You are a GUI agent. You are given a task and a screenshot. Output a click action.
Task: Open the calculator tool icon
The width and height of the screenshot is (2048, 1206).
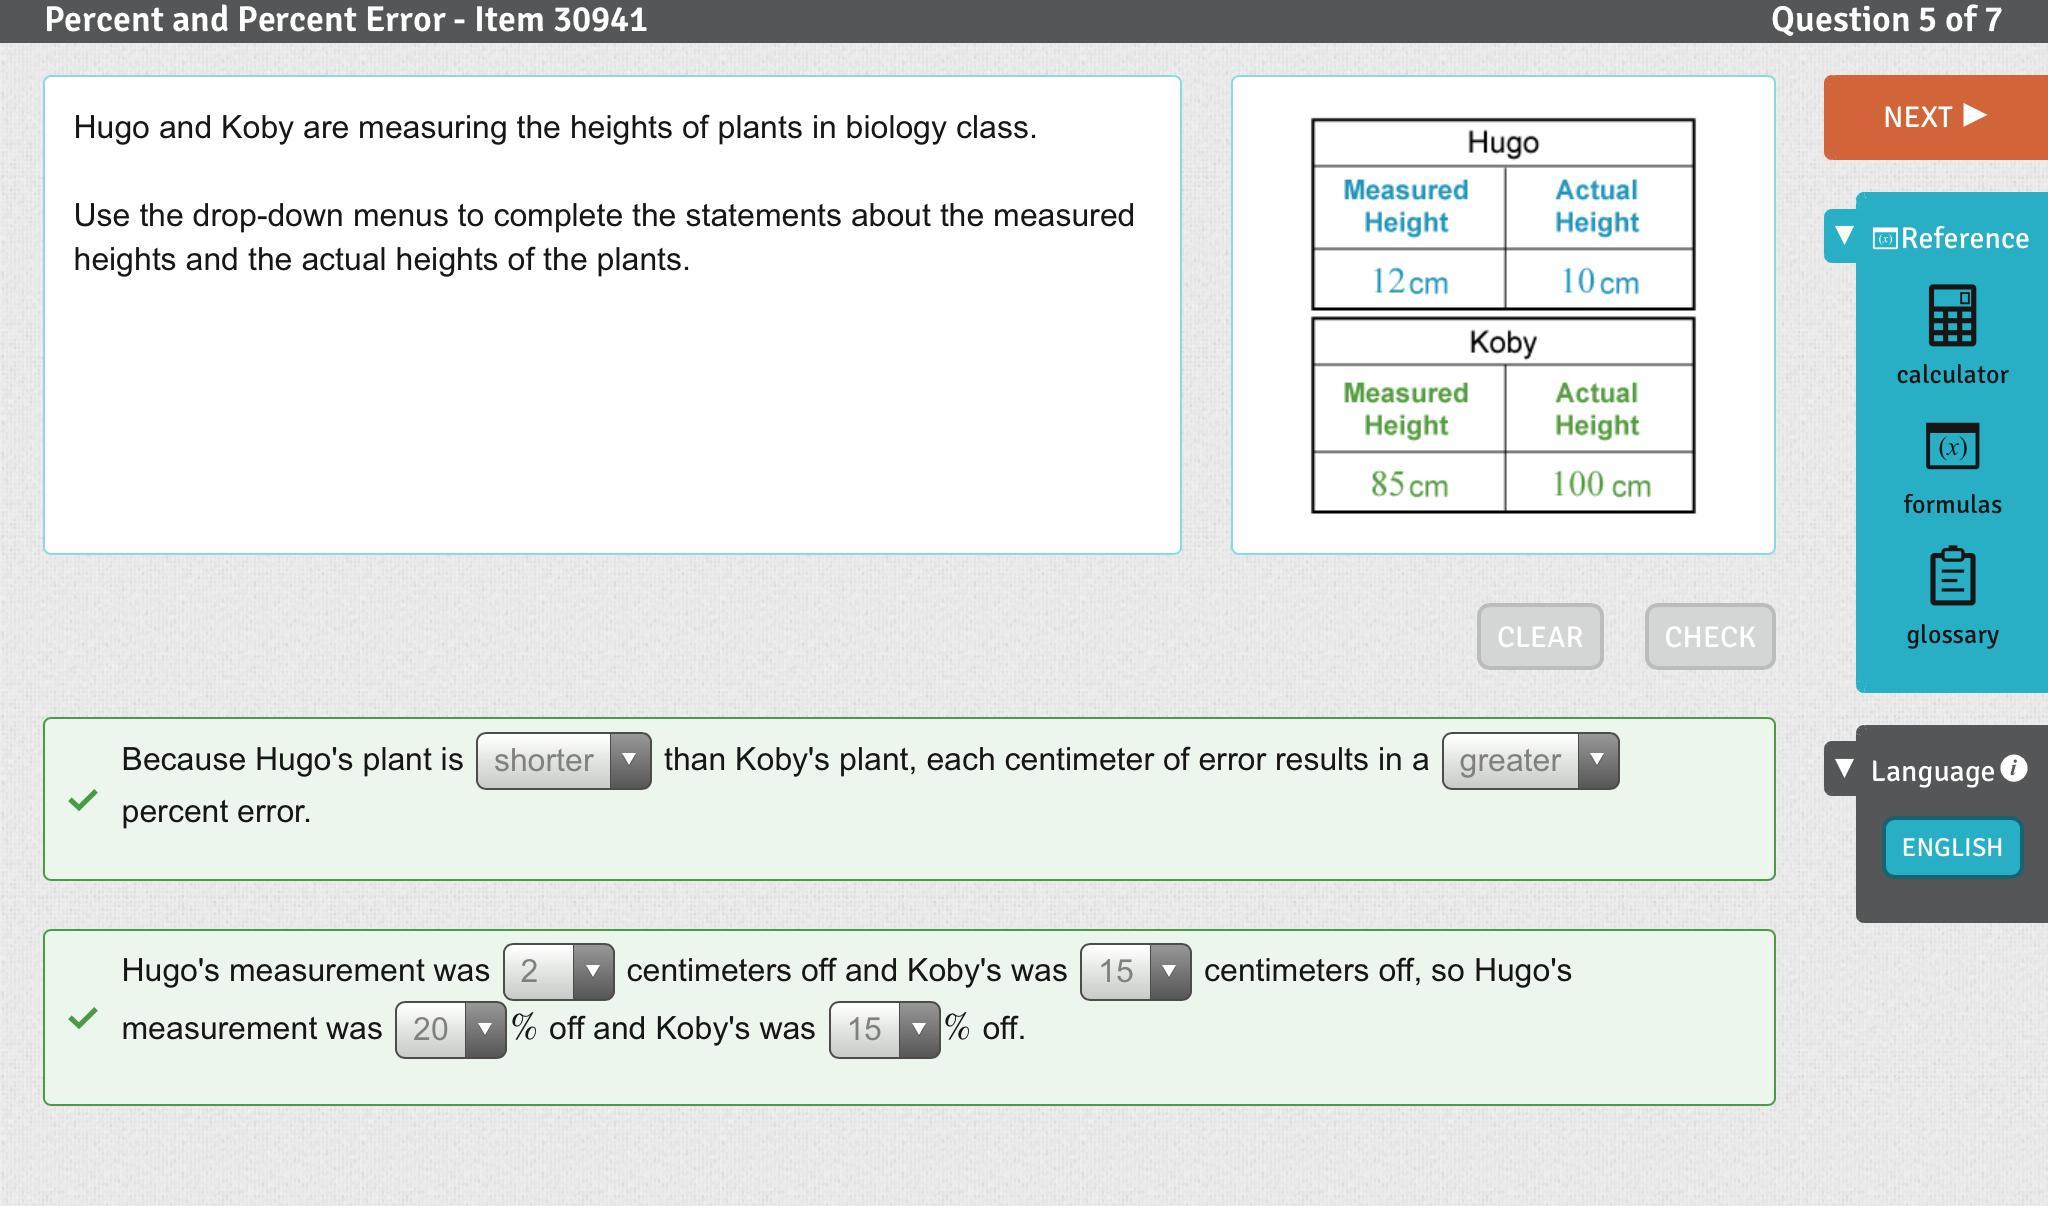click(1951, 316)
